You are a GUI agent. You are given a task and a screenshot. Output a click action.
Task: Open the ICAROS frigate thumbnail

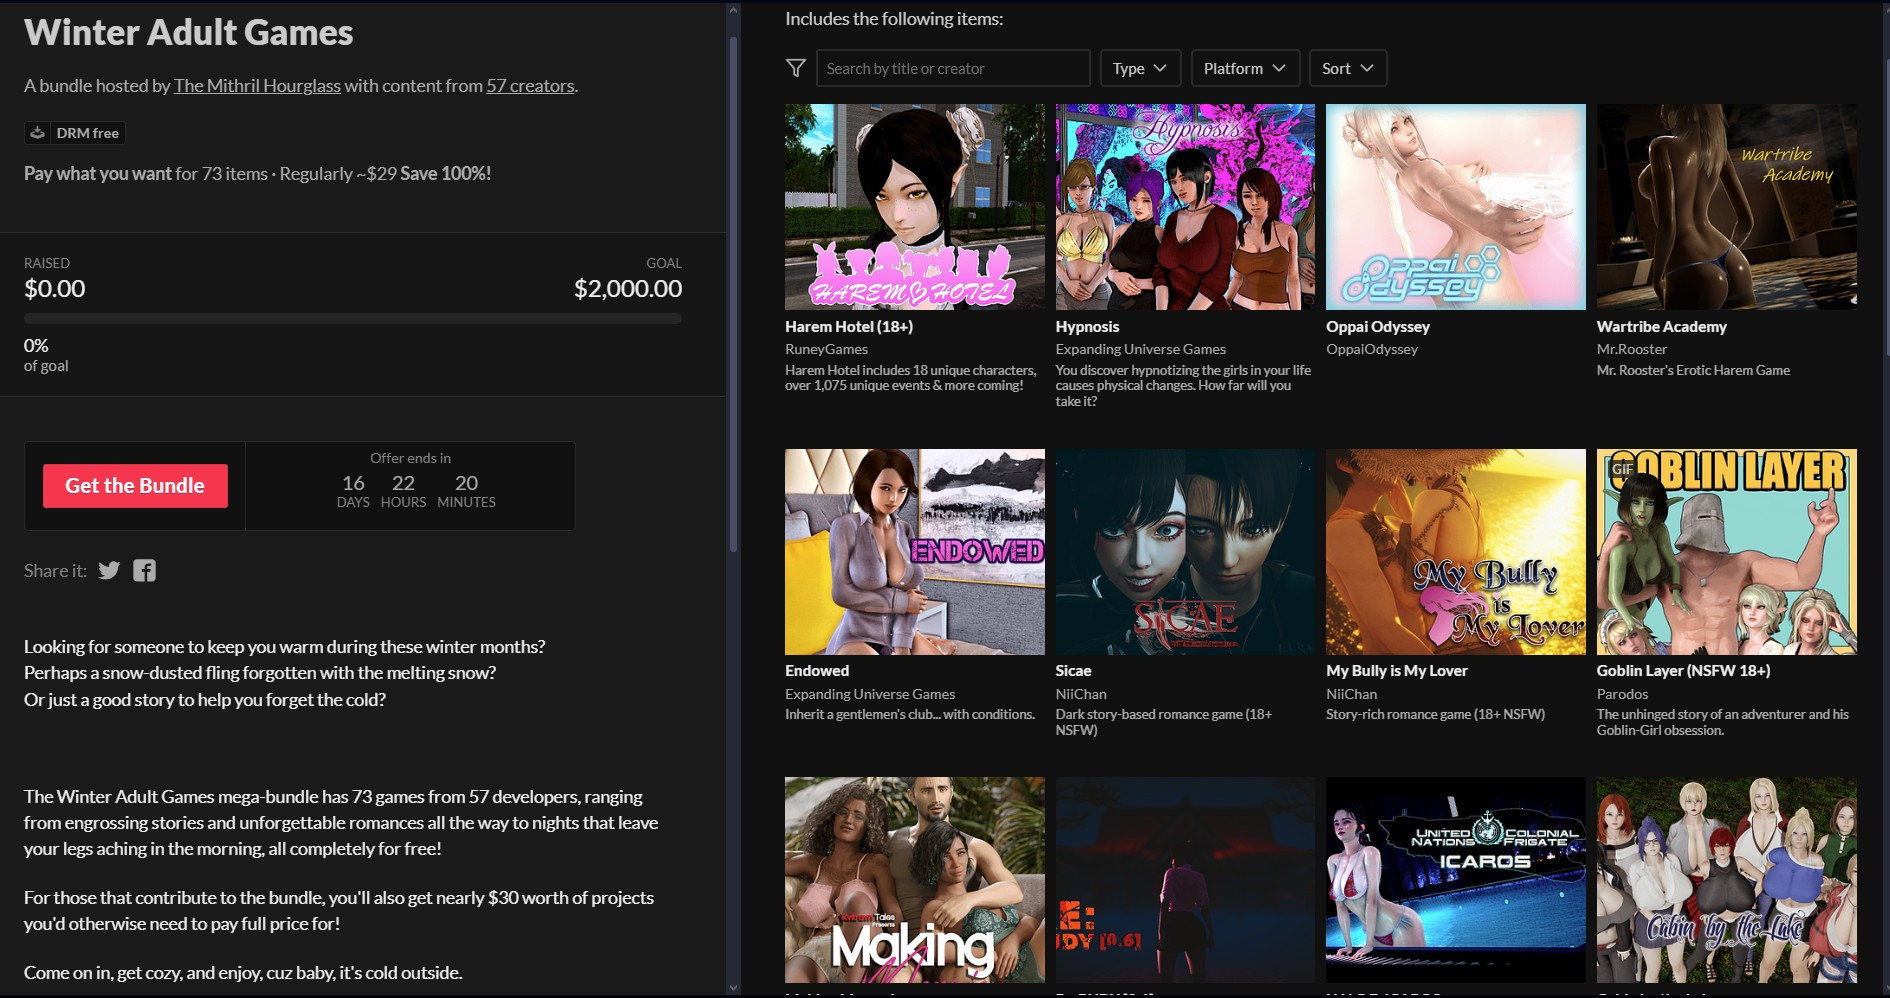point(1456,880)
